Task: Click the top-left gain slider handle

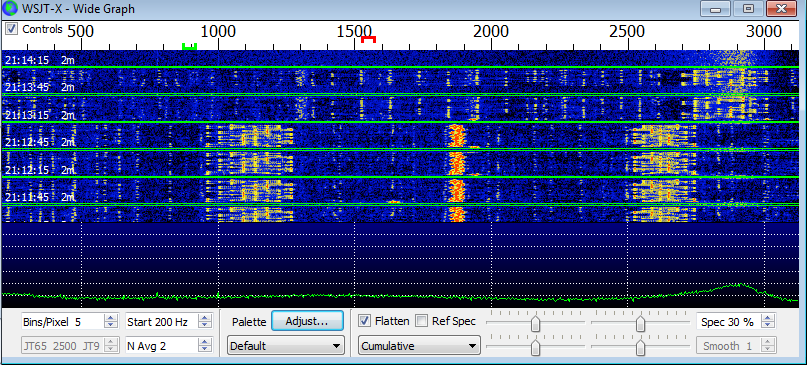Action: (x=536, y=324)
